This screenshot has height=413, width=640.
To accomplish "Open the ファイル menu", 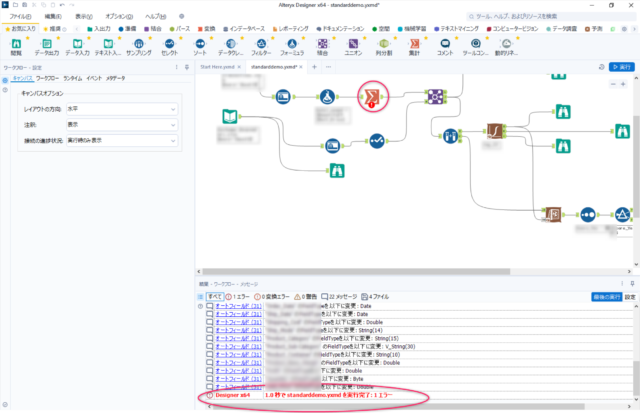I will click(x=20, y=16).
